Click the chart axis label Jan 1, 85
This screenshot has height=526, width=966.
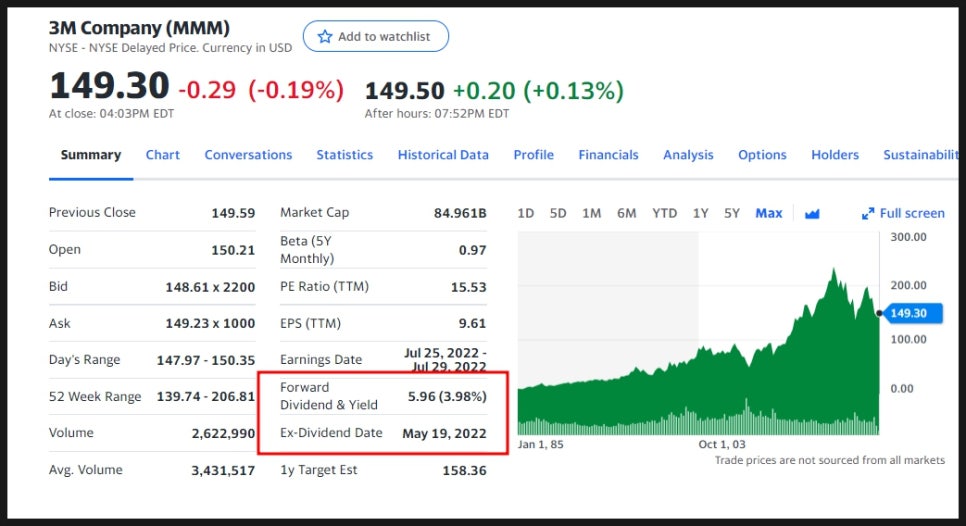click(540, 444)
